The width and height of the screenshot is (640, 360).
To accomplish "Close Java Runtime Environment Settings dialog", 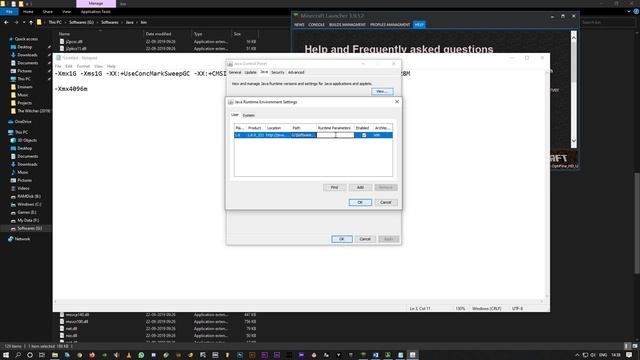I will pos(397,102).
